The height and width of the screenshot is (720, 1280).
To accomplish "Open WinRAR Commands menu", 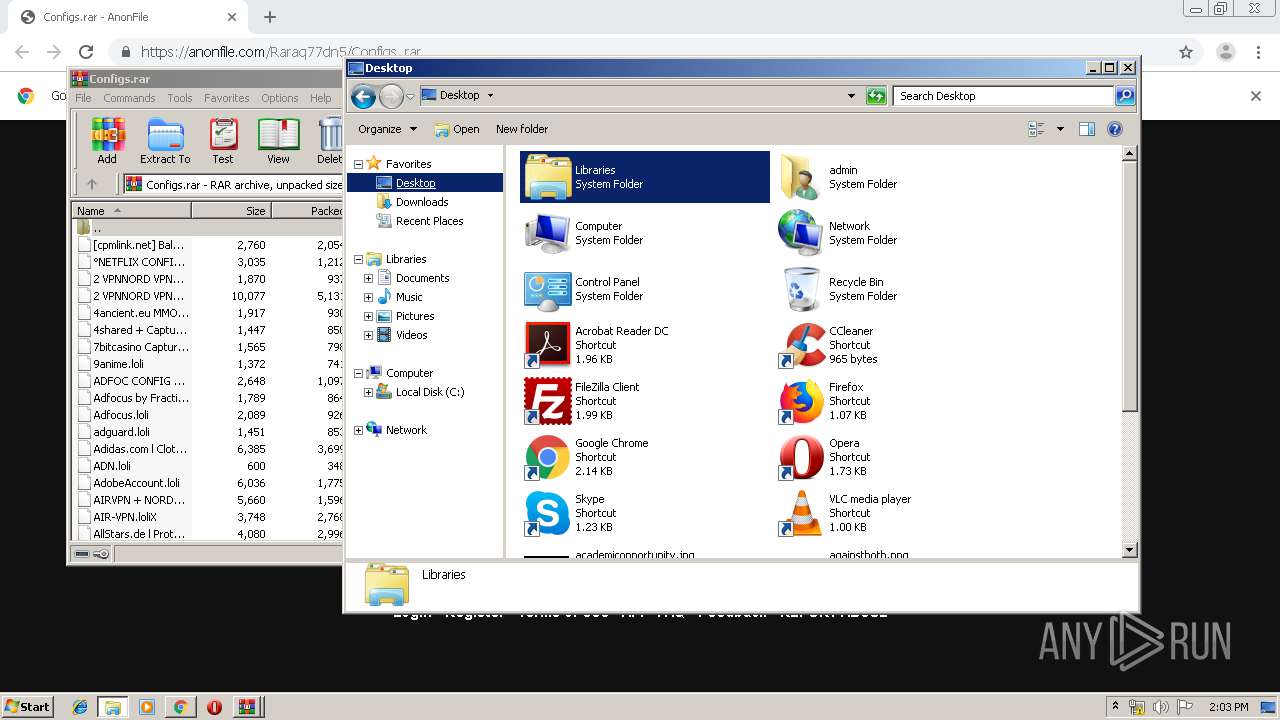I will tap(129, 98).
